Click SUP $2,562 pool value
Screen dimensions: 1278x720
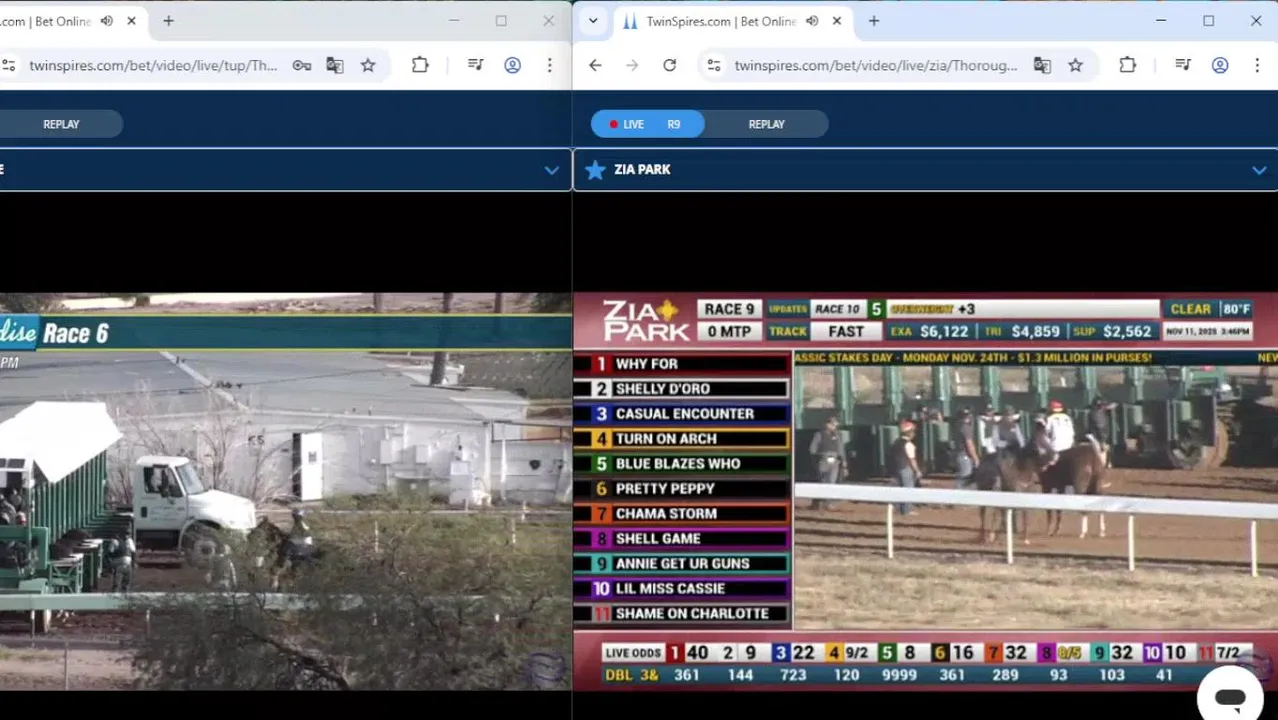pyautogui.click(x=1113, y=331)
